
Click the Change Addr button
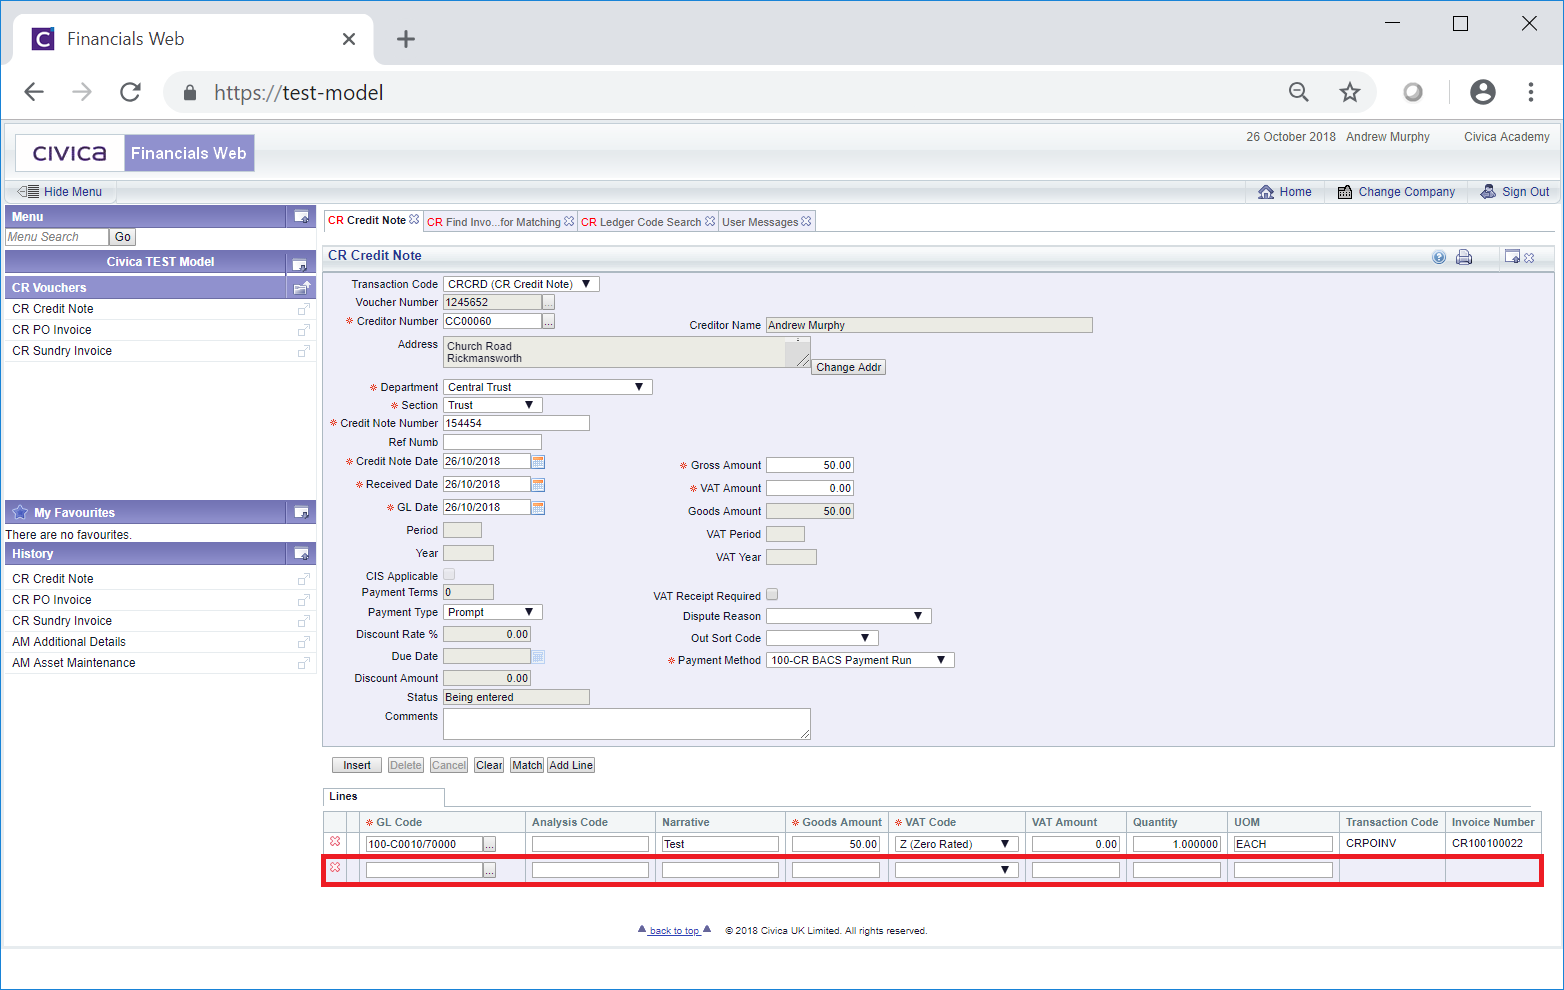[x=849, y=367]
